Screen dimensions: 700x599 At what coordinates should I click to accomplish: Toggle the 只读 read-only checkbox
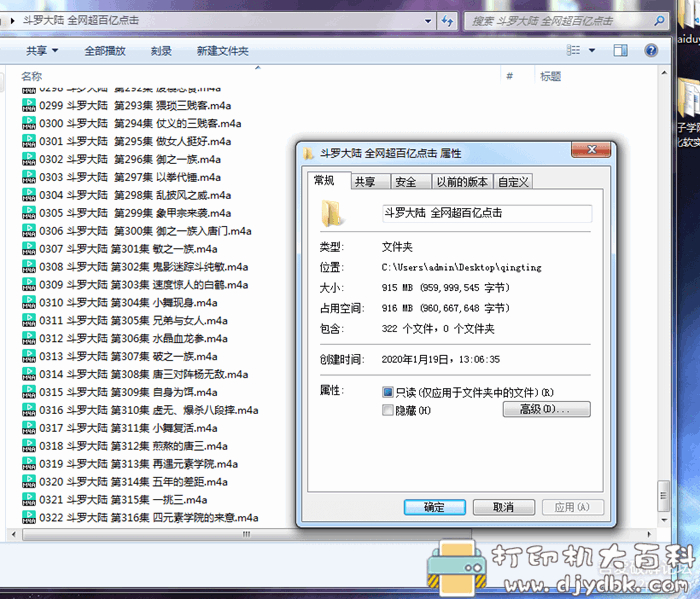tap(388, 392)
